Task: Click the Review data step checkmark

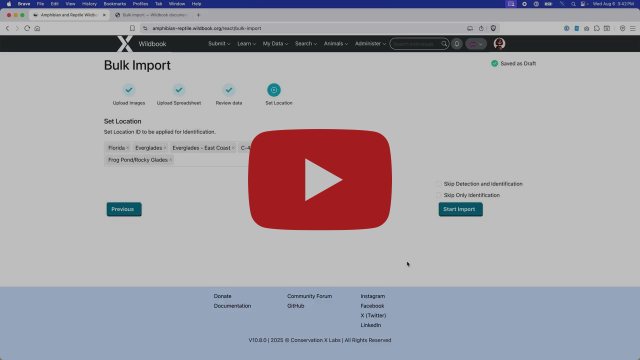Action: point(229,90)
